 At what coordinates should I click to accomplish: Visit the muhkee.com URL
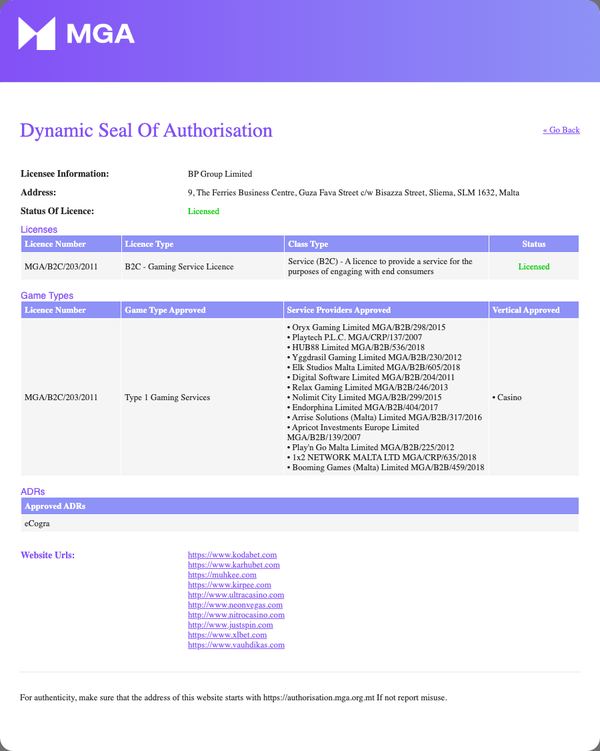pos(222,575)
